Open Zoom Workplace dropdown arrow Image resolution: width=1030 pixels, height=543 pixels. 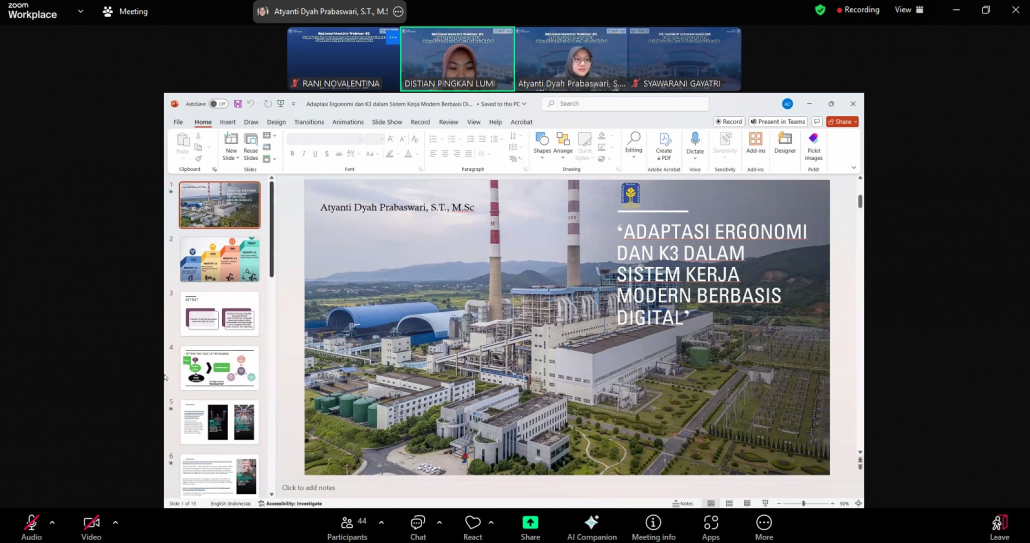coord(80,11)
